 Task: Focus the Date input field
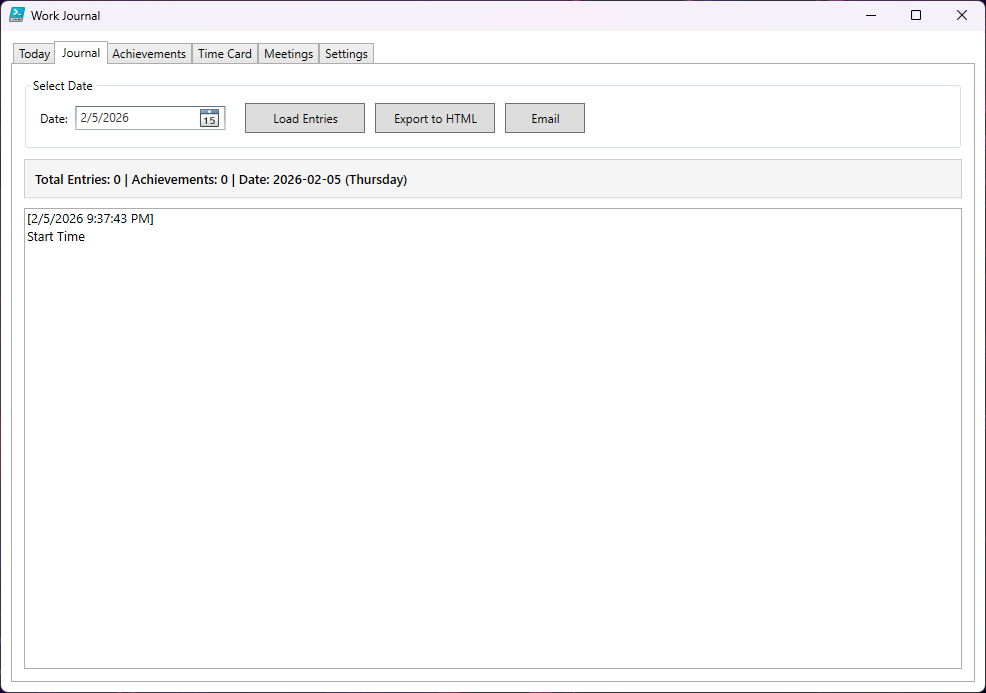point(136,118)
